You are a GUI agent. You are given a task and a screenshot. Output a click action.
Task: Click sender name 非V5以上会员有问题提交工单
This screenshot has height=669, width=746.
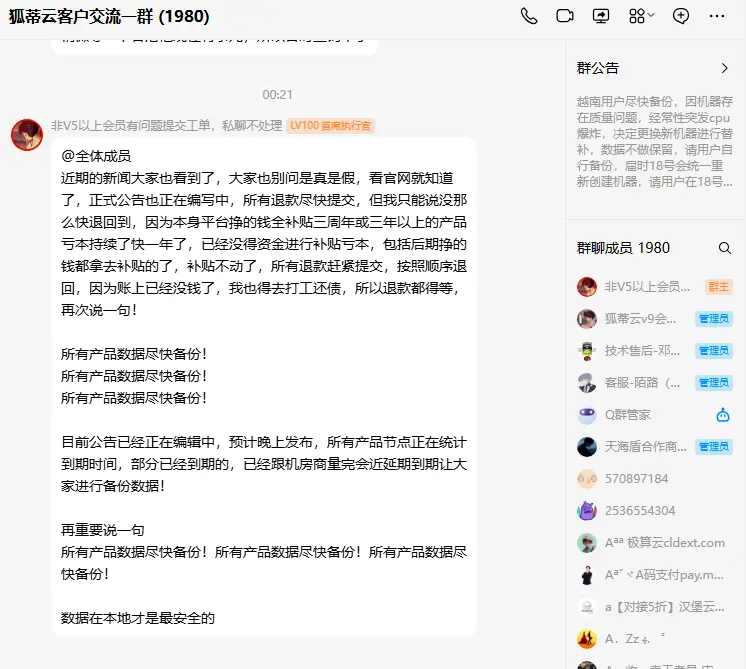click(x=167, y=126)
